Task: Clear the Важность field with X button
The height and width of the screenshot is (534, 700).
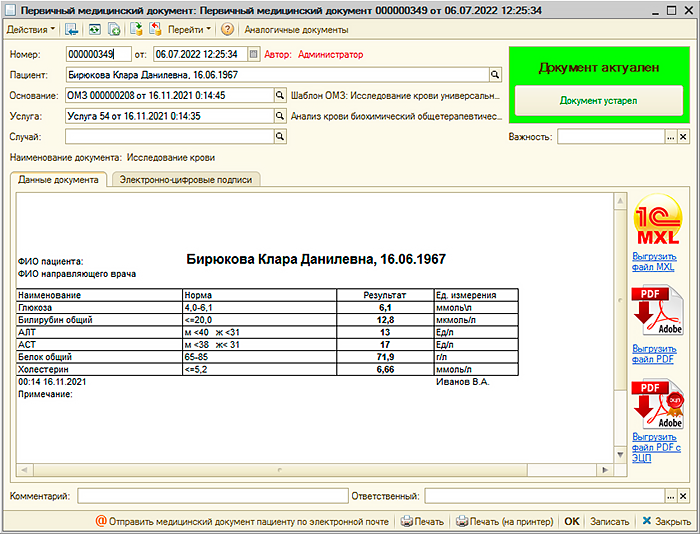Action: 683,137
